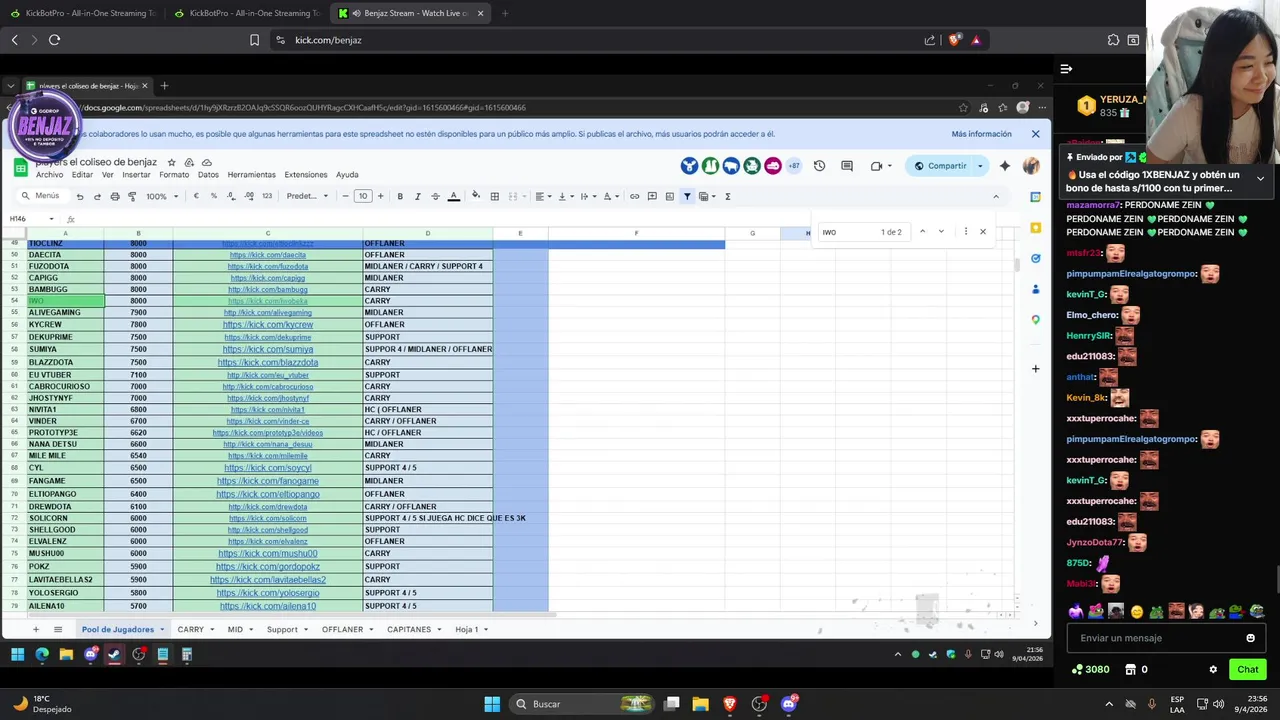Viewport: 1280px width, 720px height.
Task: Switch to the CARRY sheet tab
Action: (190, 630)
